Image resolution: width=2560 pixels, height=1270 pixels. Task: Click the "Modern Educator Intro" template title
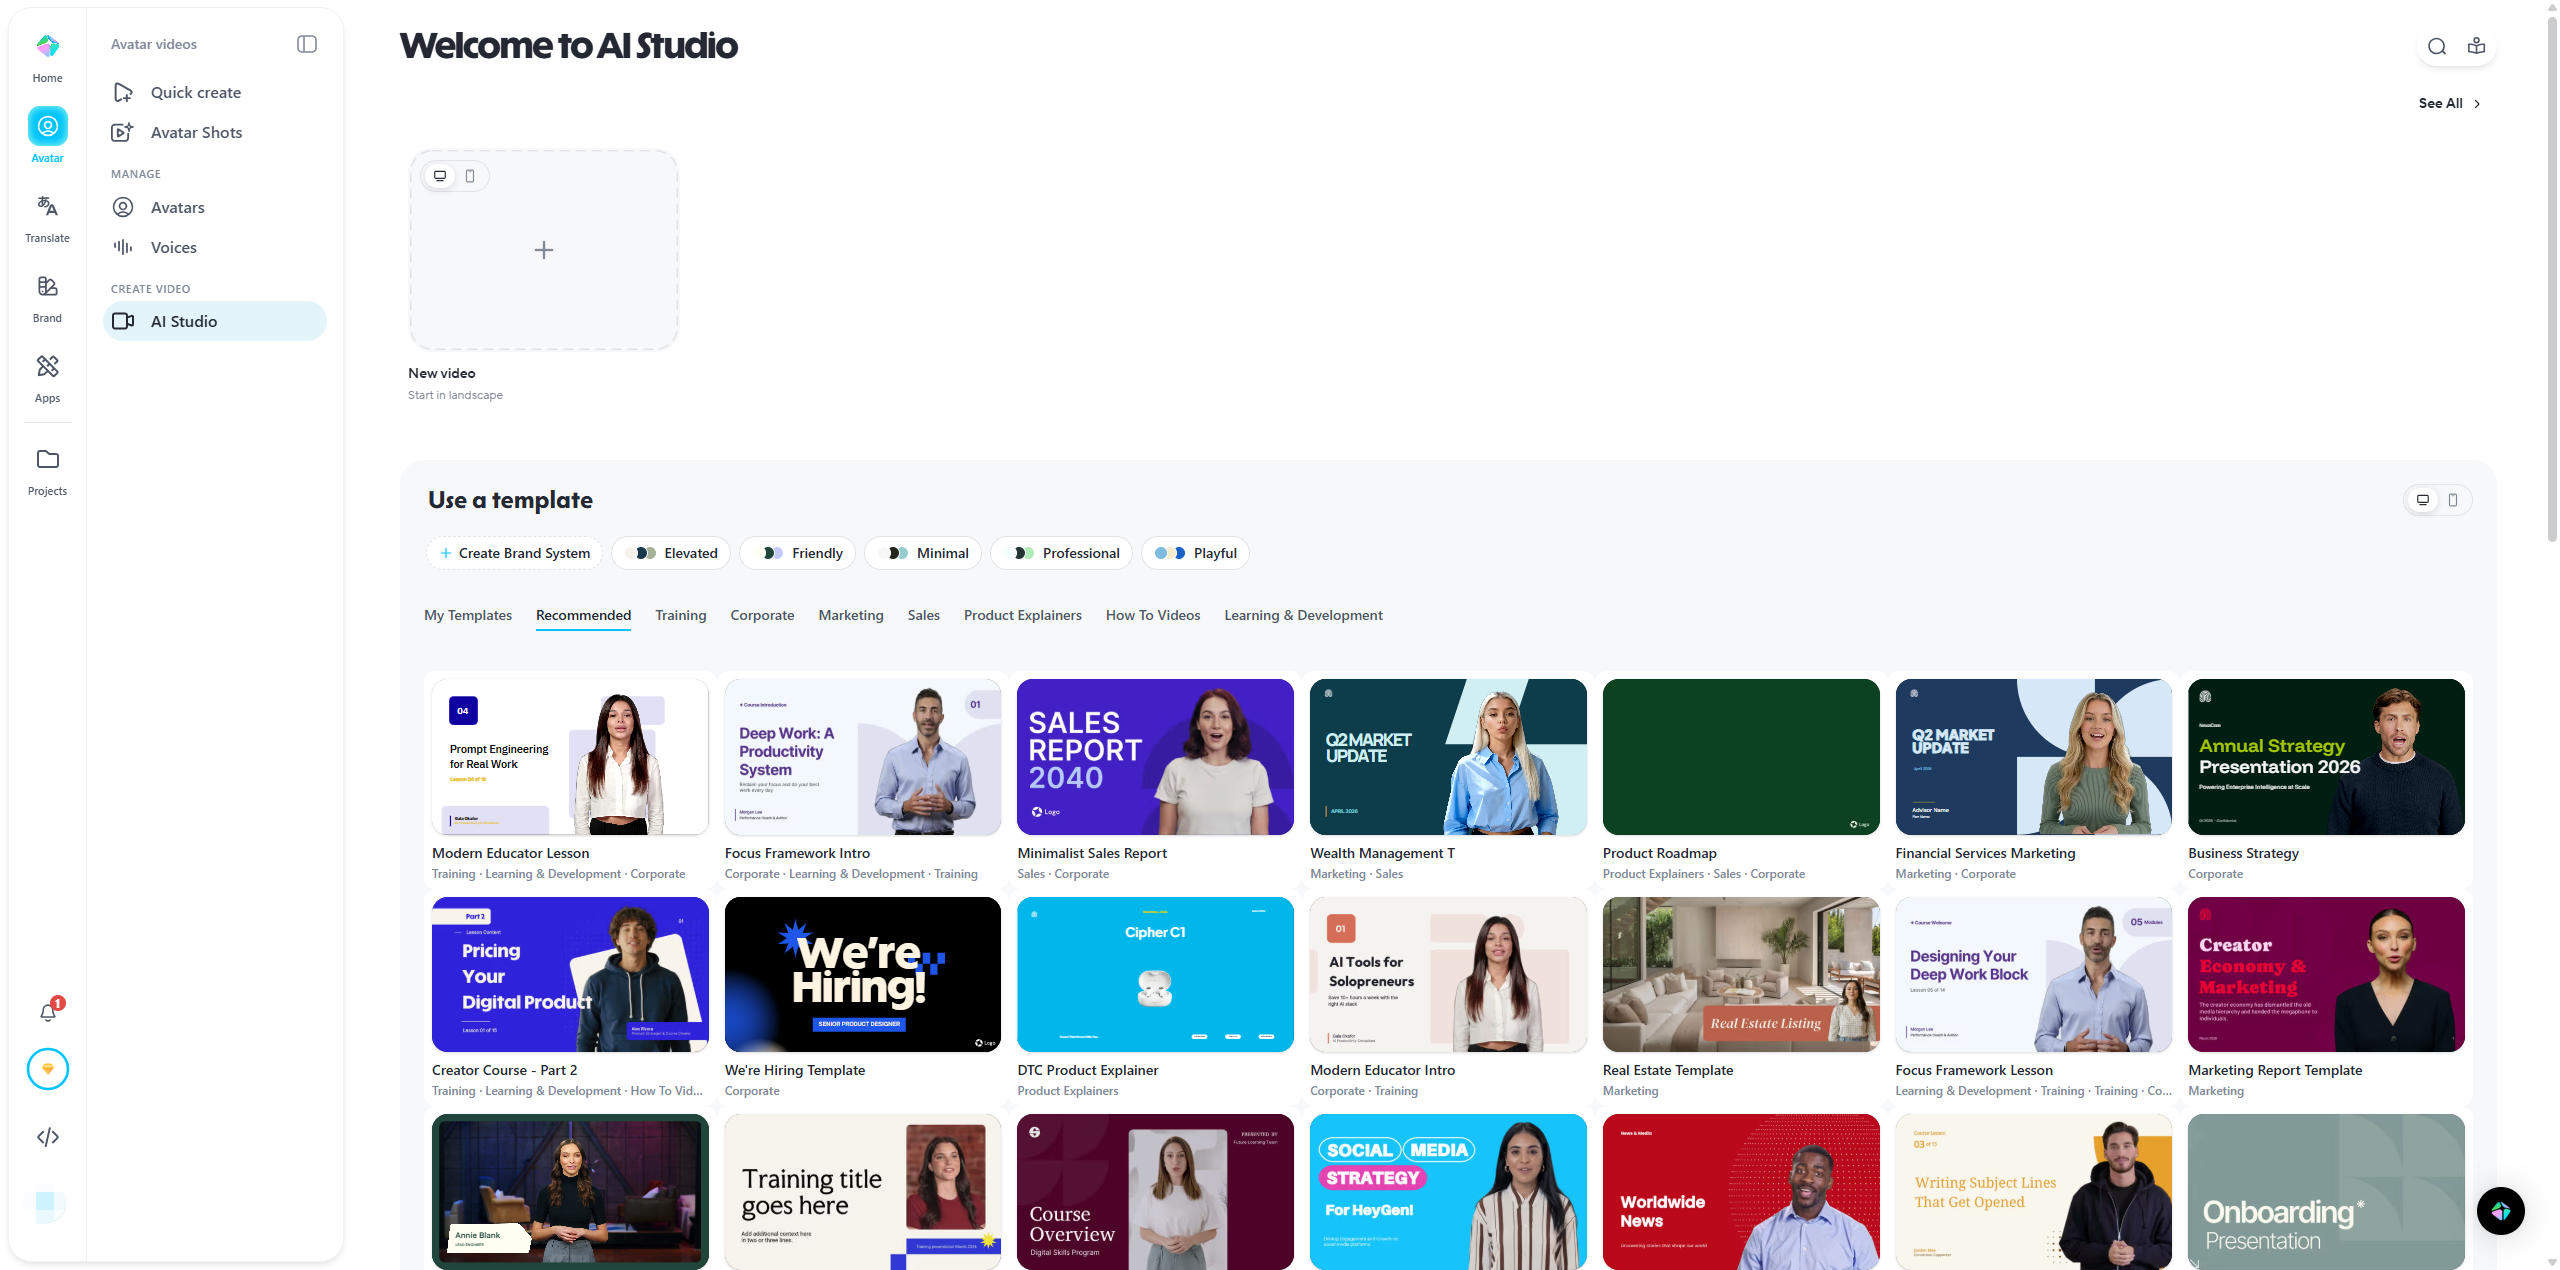[1382, 1070]
